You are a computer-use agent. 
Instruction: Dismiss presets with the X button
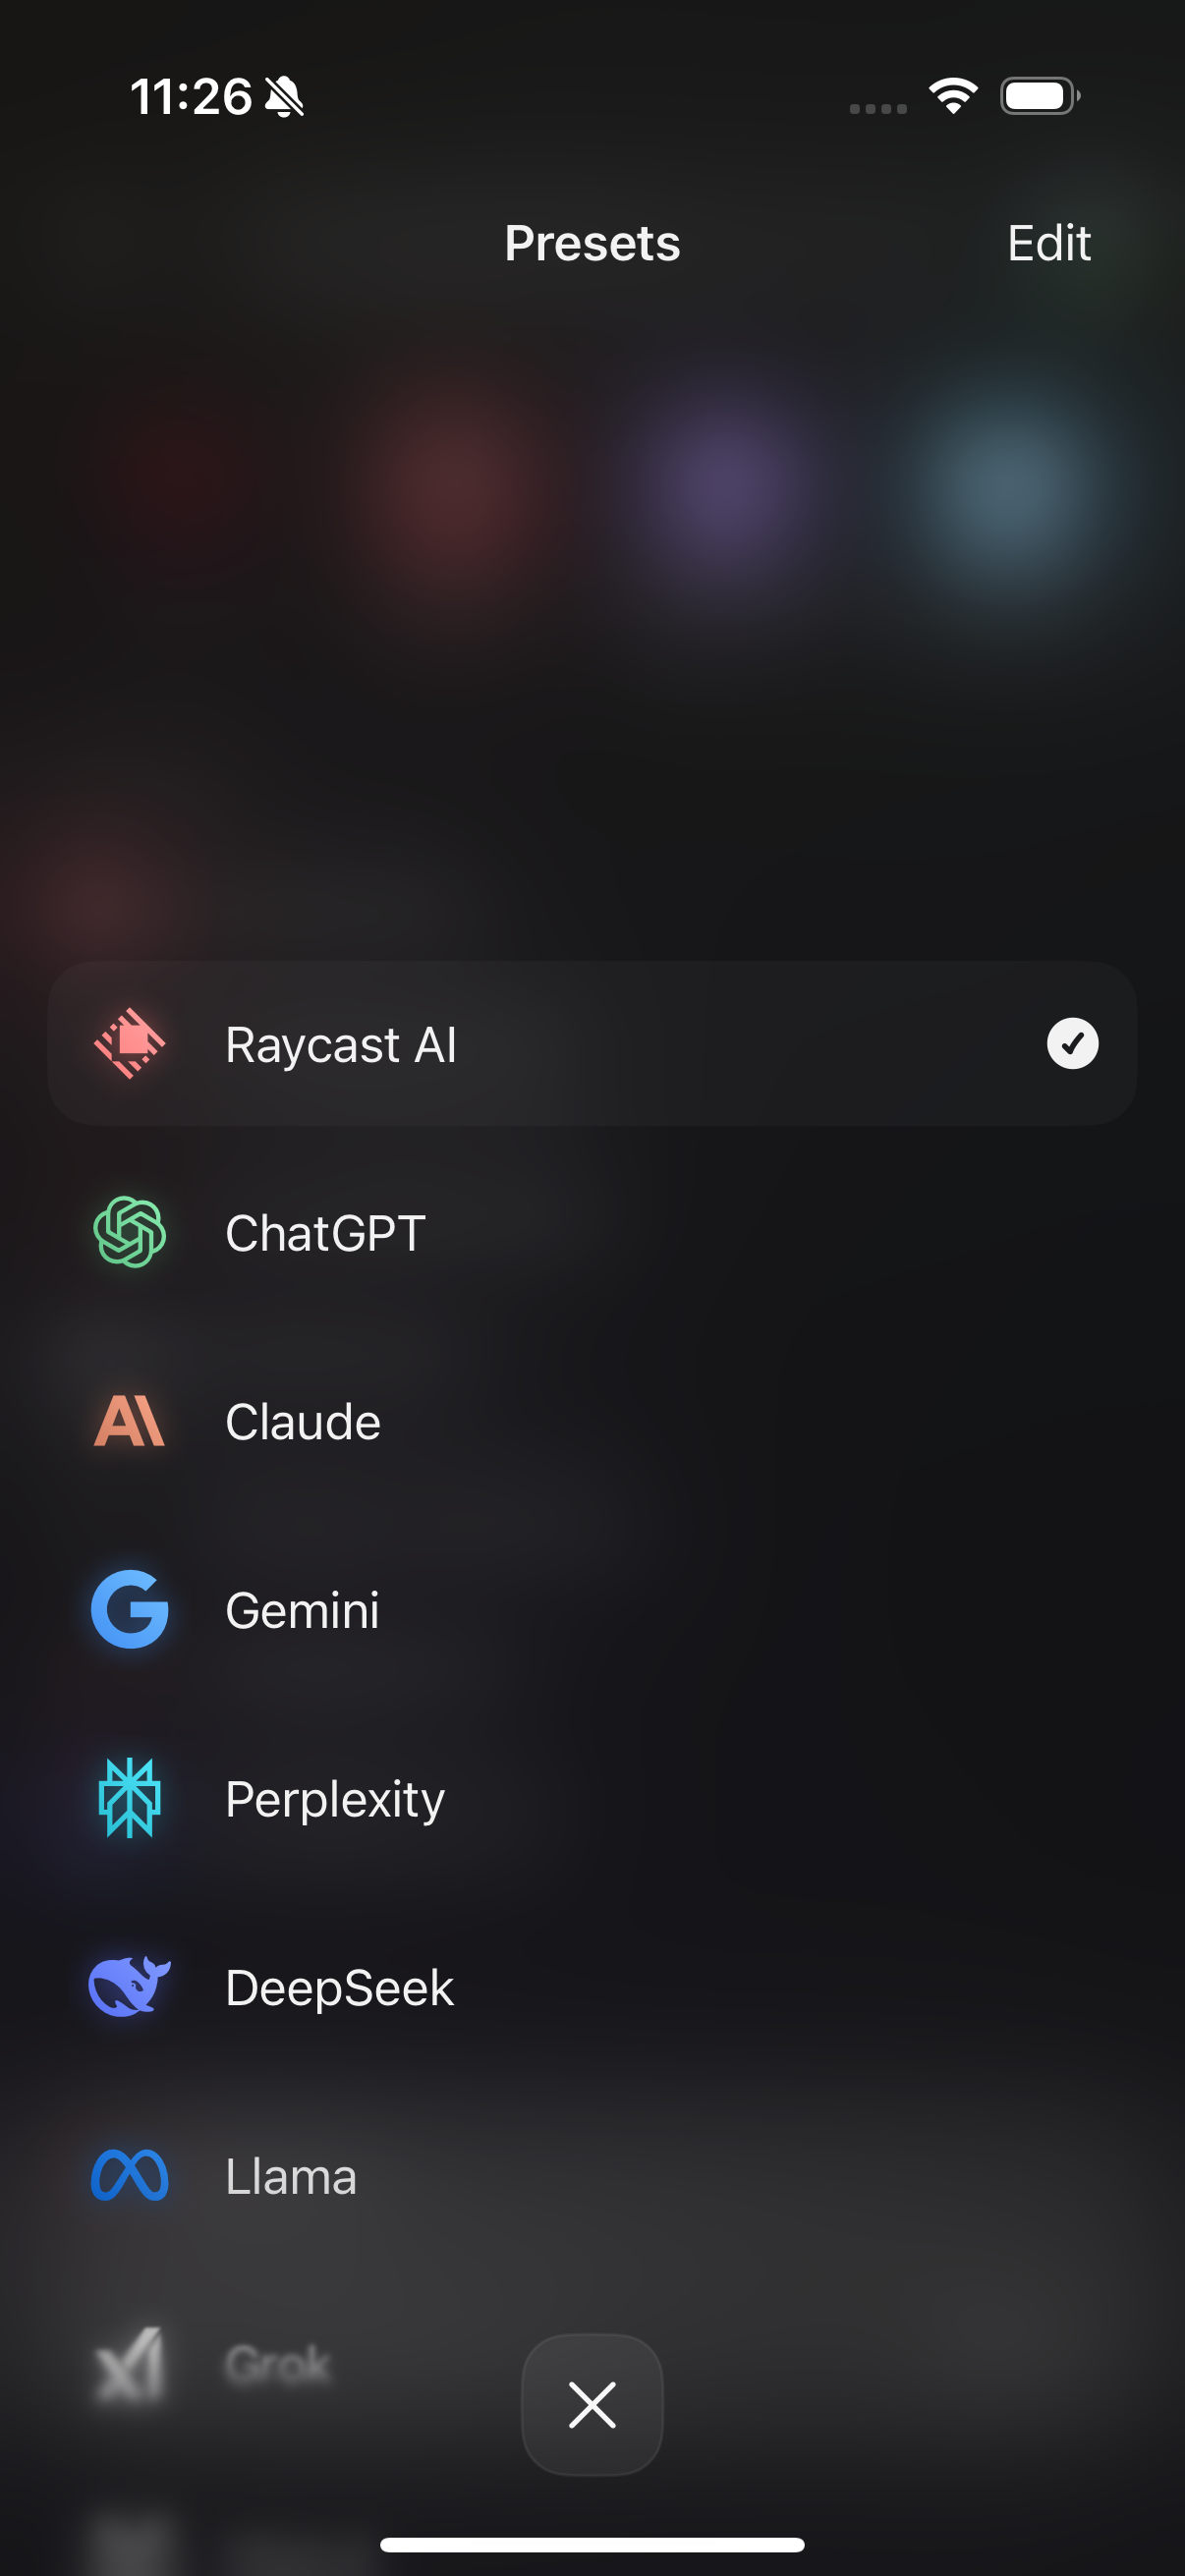pos(592,2404)
